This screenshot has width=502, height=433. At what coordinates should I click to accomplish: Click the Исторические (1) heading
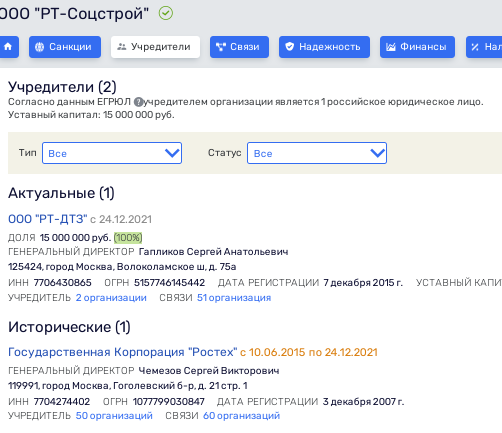click(69, 327)
